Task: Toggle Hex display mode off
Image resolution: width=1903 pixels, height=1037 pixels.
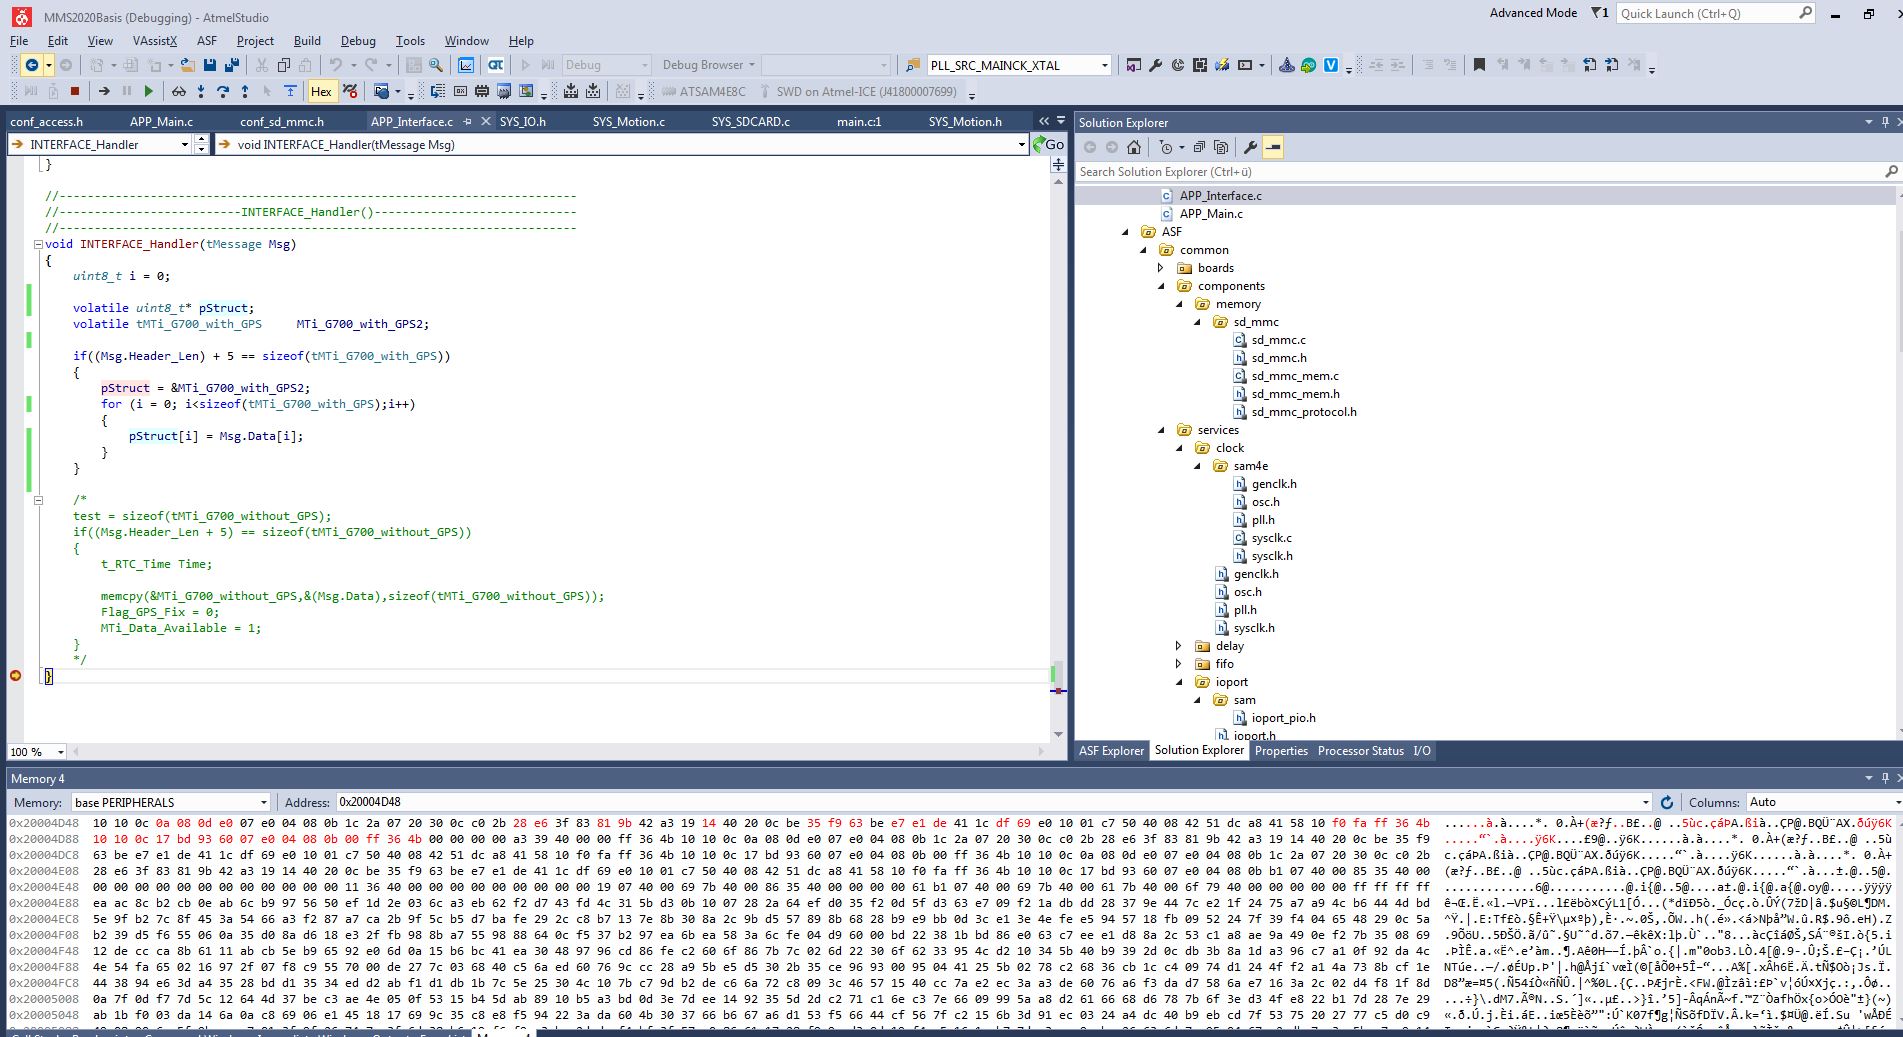Action: click(322, 91)
